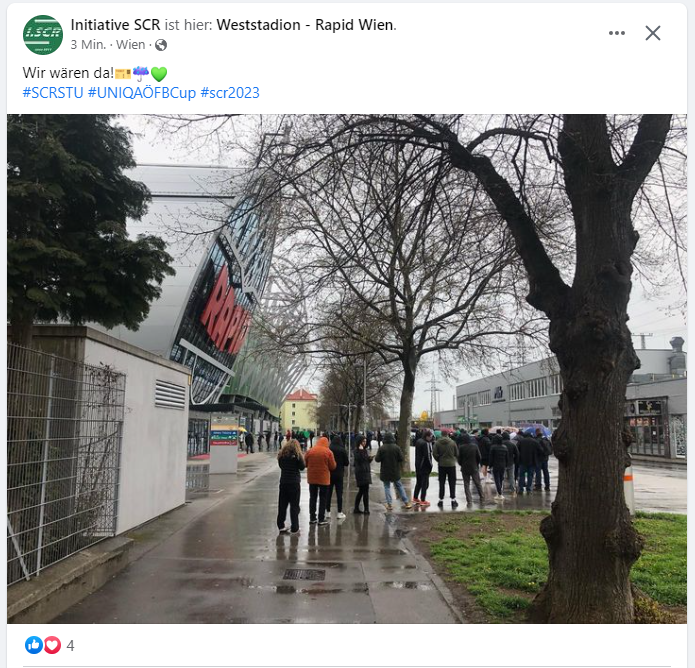This screenshot has height=668, width=695.
Task: Click the Wien location text under the name
Action: 131,45
